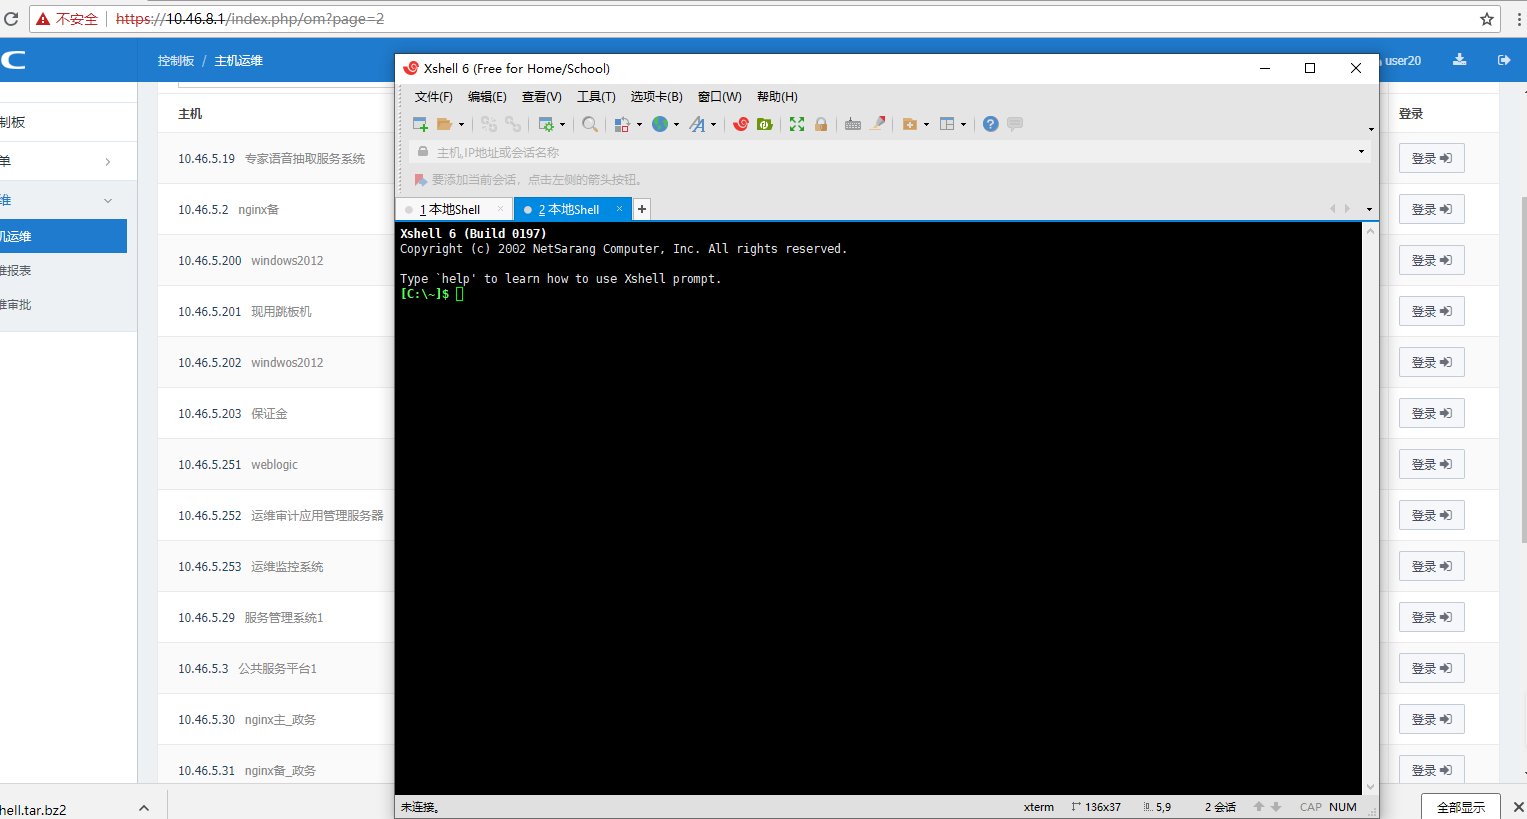Click the logout icon in the web header

point(1504,60)
